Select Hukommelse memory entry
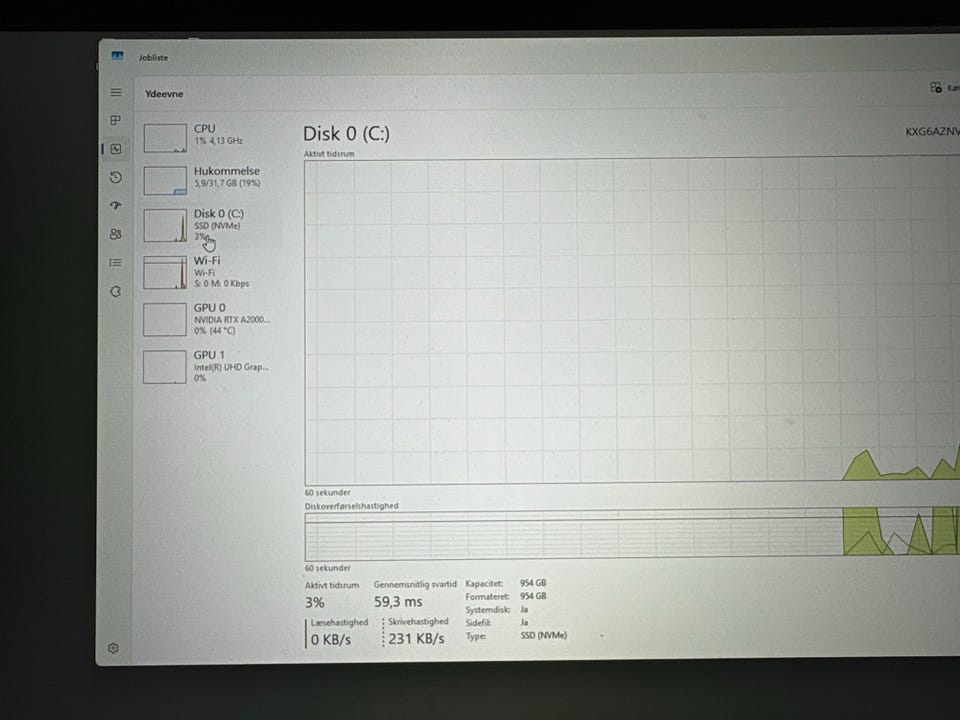Viewport: 960px width, 720px height. pos(210,179)
